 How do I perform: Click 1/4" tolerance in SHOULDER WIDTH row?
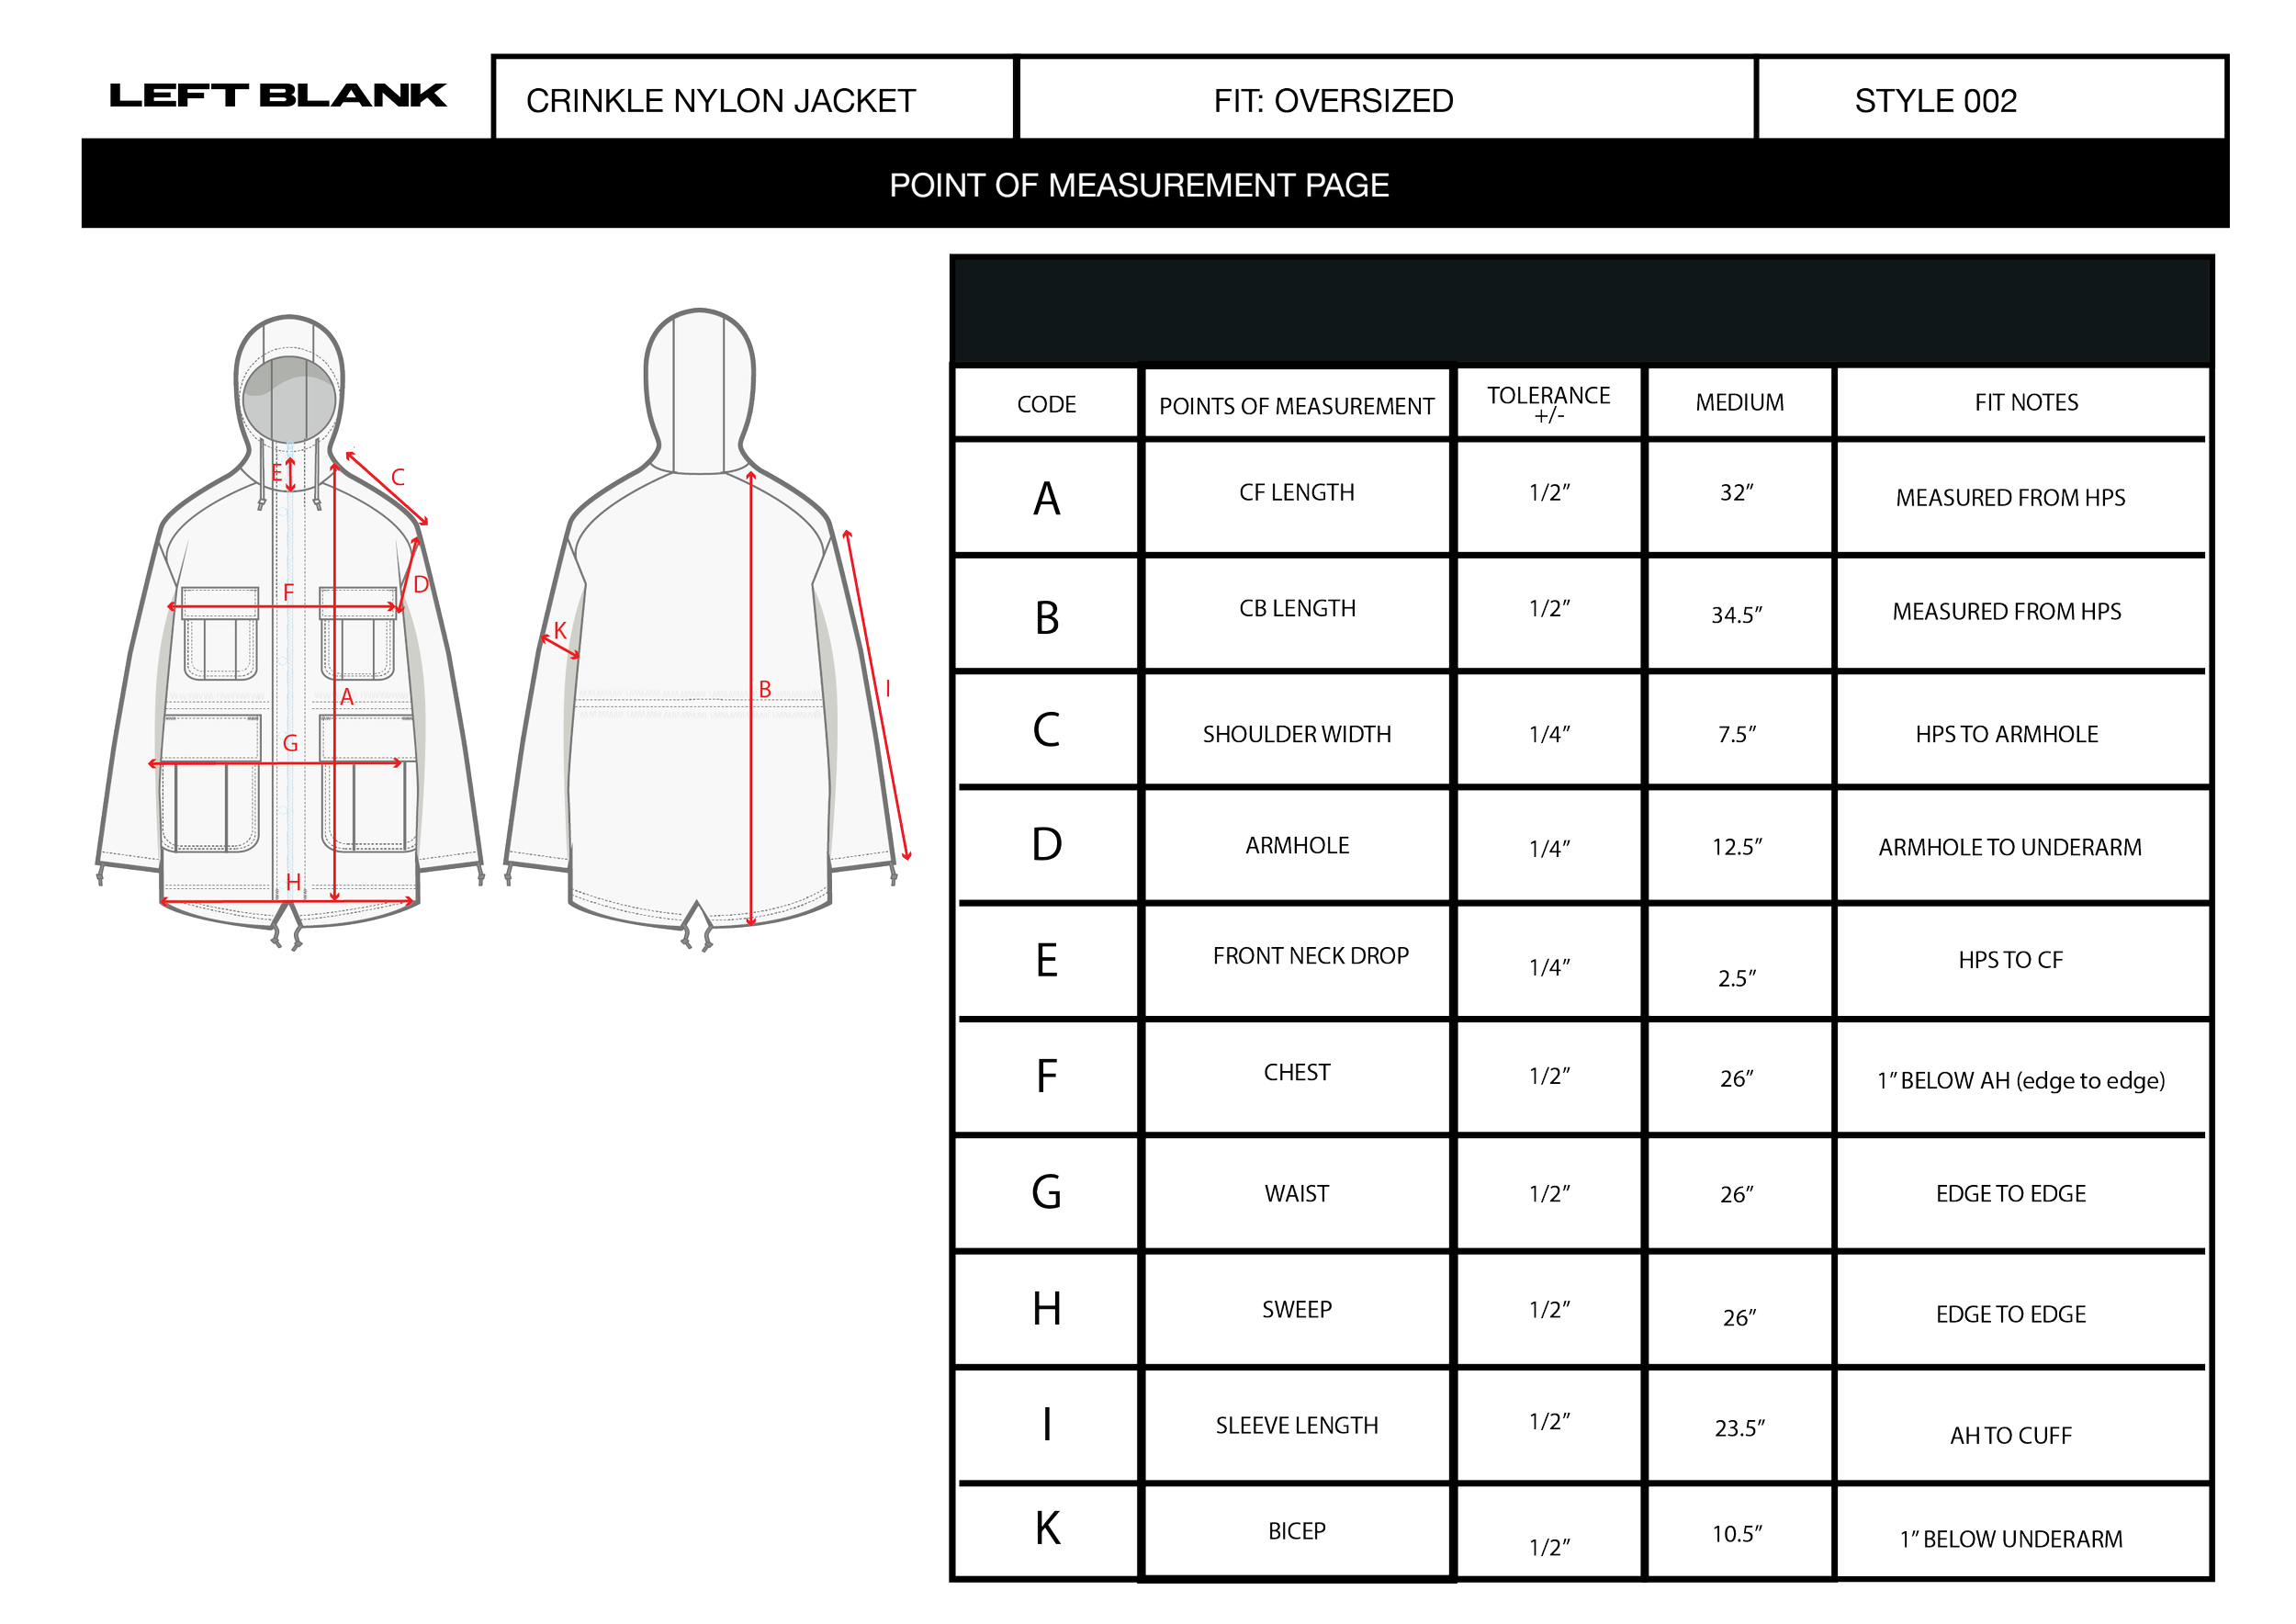click(x=1549, y=734)
